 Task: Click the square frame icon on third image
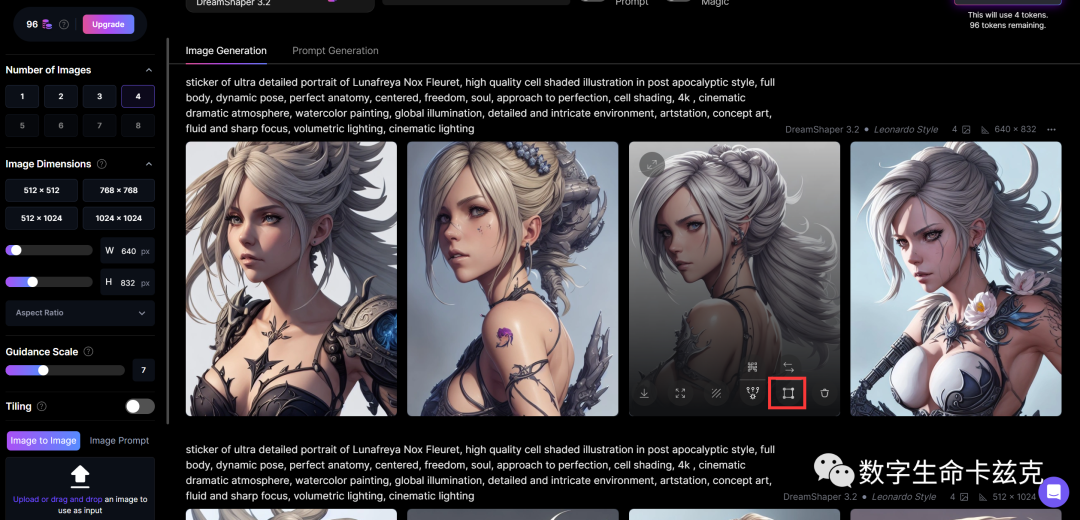click(x=788, y=393)
